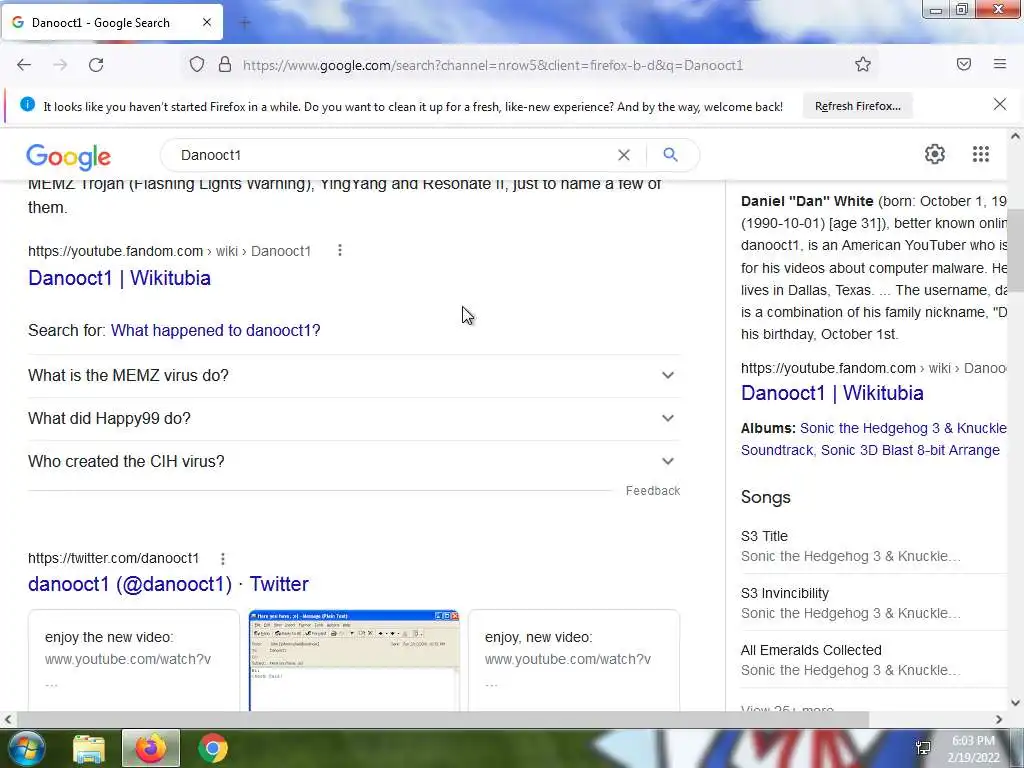Click in the Google search field containing Danooct1
Image resolution: width=1024 pixels, height=768 pixels.
click(392, 155)
